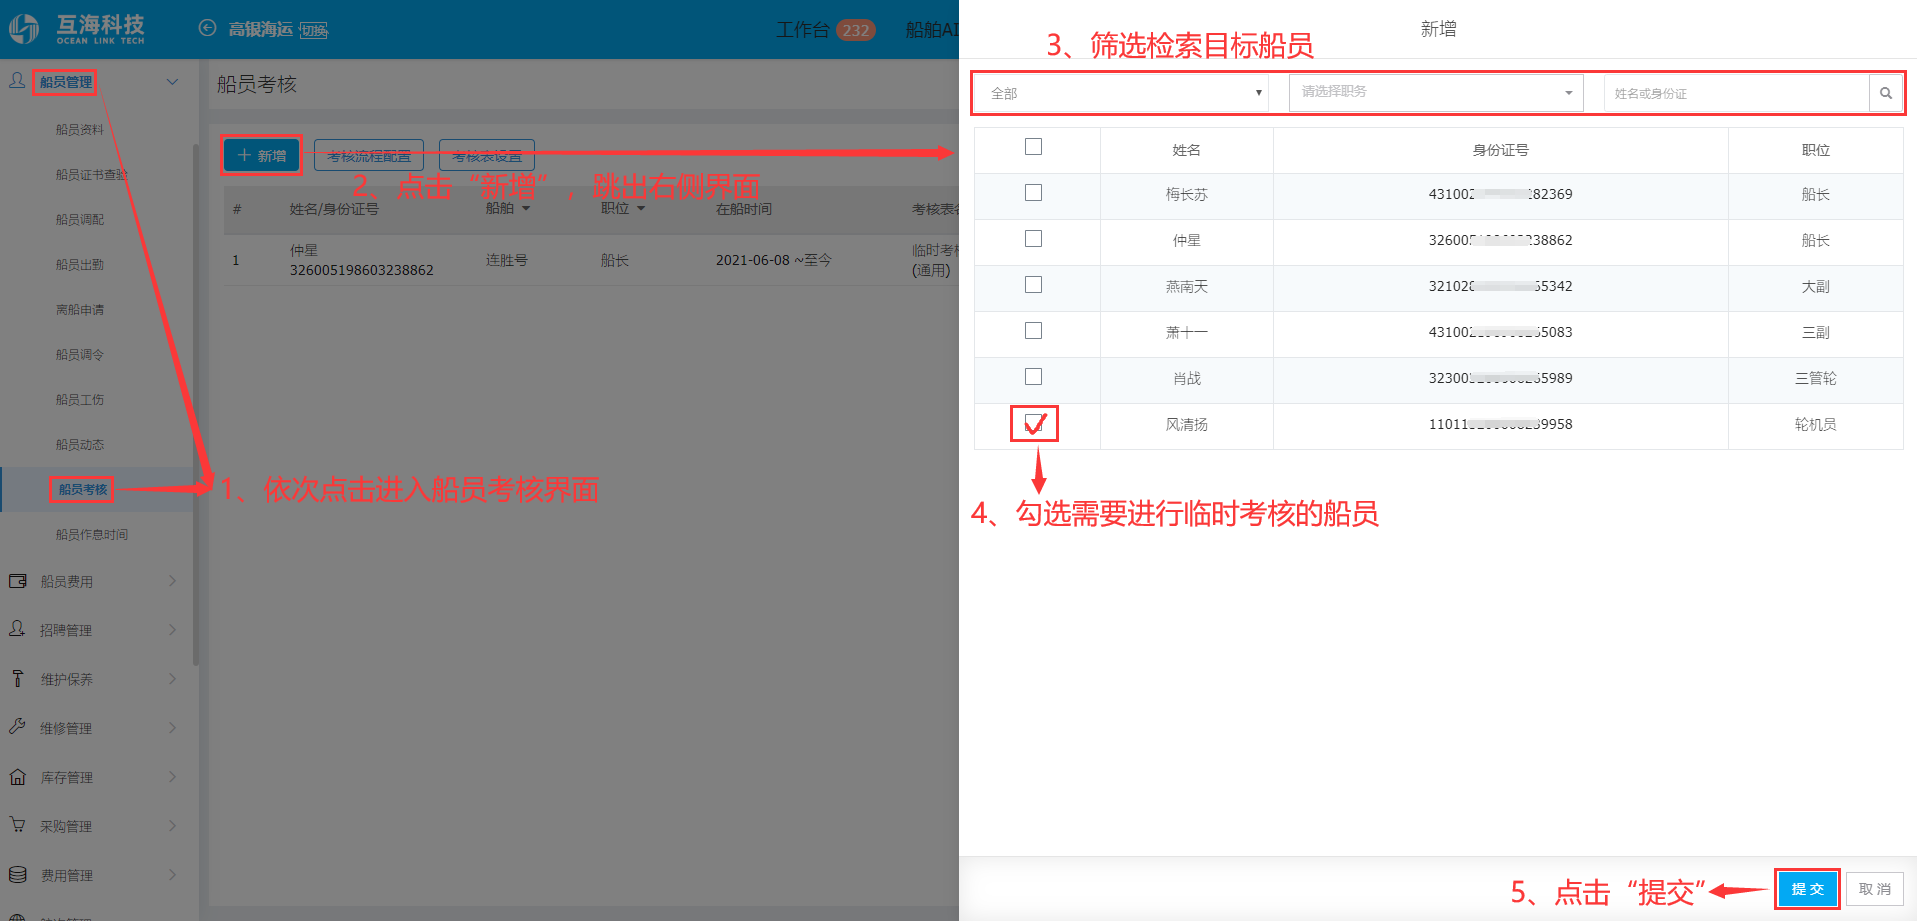This screenshot has width=1917, height=921.
Task: Open 船员资料 in the sidebar
Action: coord(80,130)
